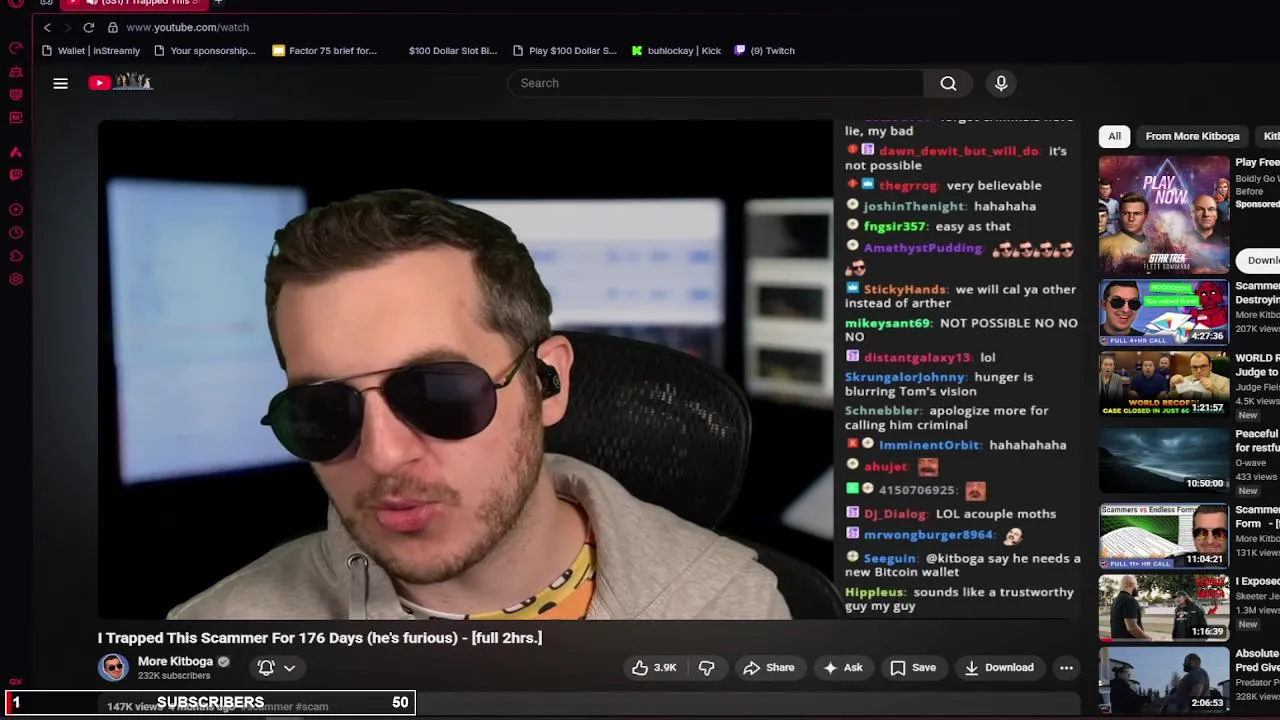Select the All filter chip
This screenshot has width=1280, height=720.
click(1114, 136)
